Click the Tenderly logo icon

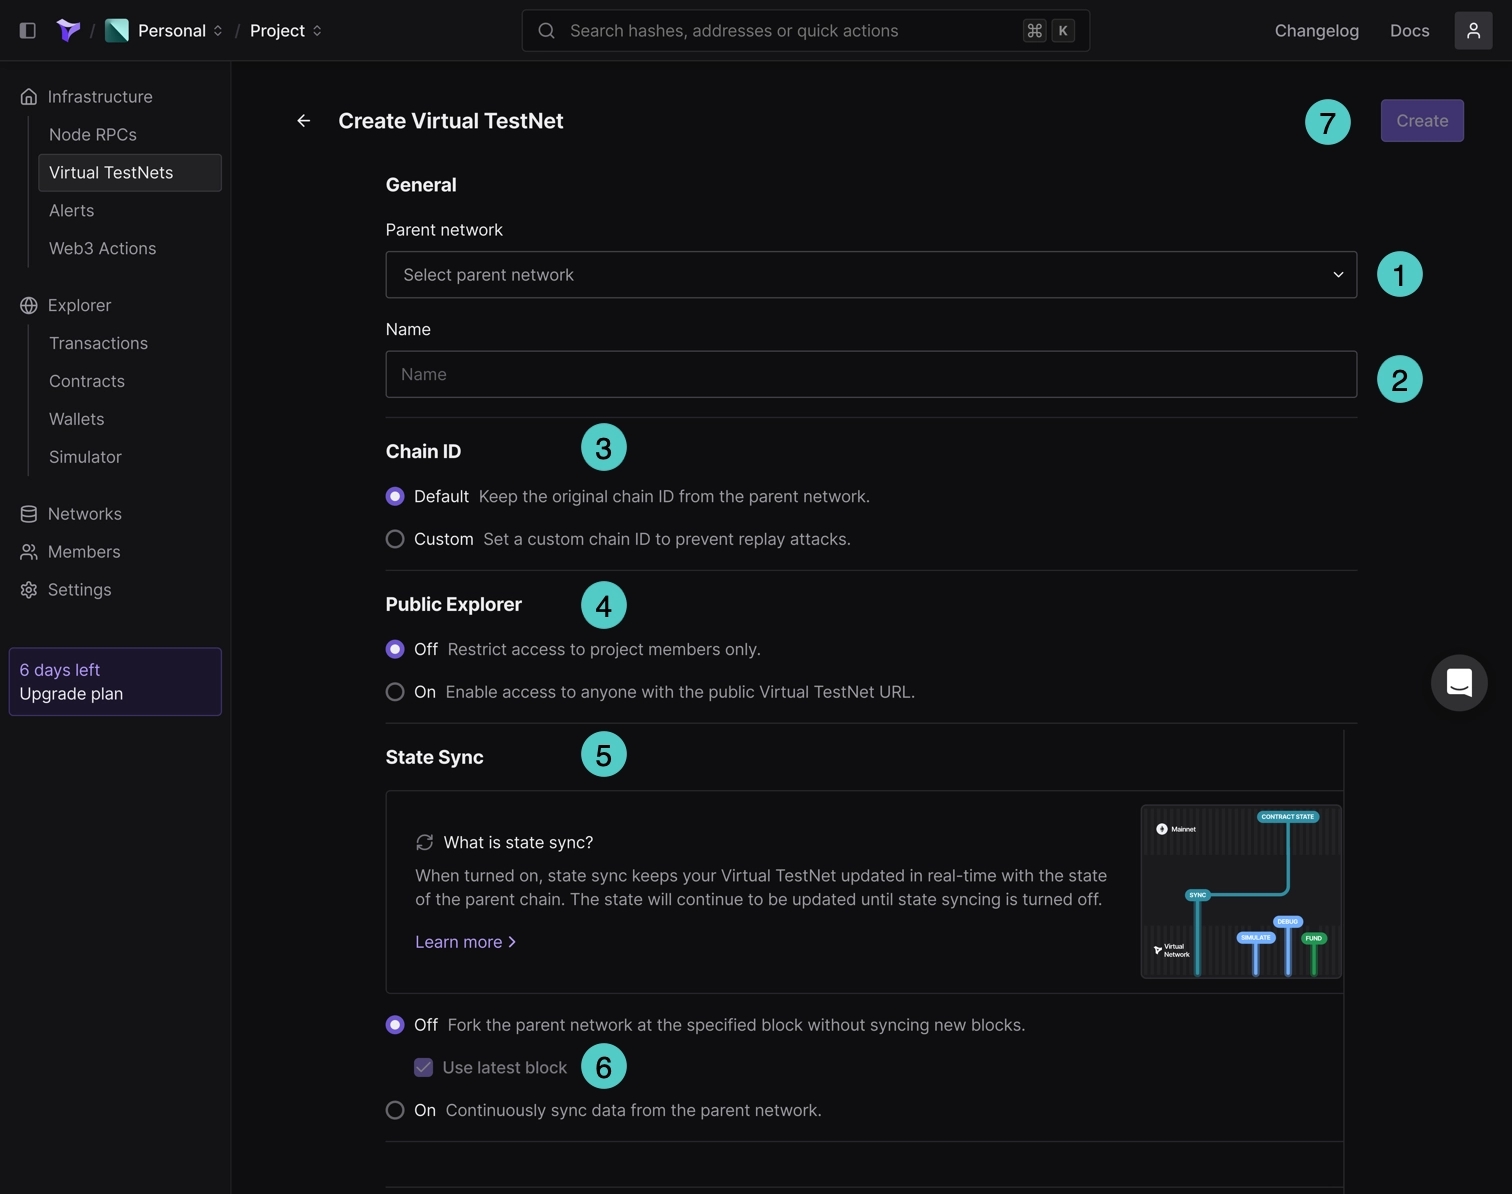68,31
